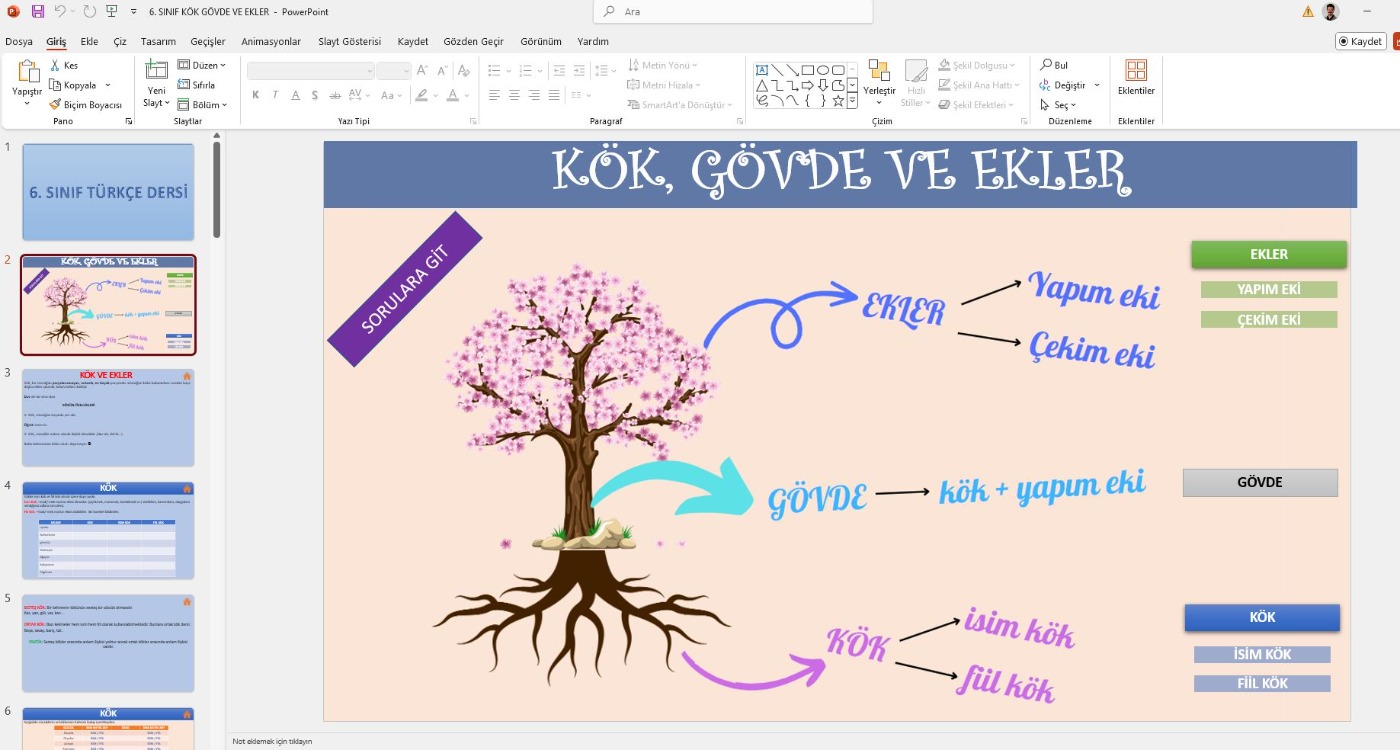Screen dimensions: 1400x750
Task: Switch to the Tasarım tab
Action: click(x=158, y=41)
